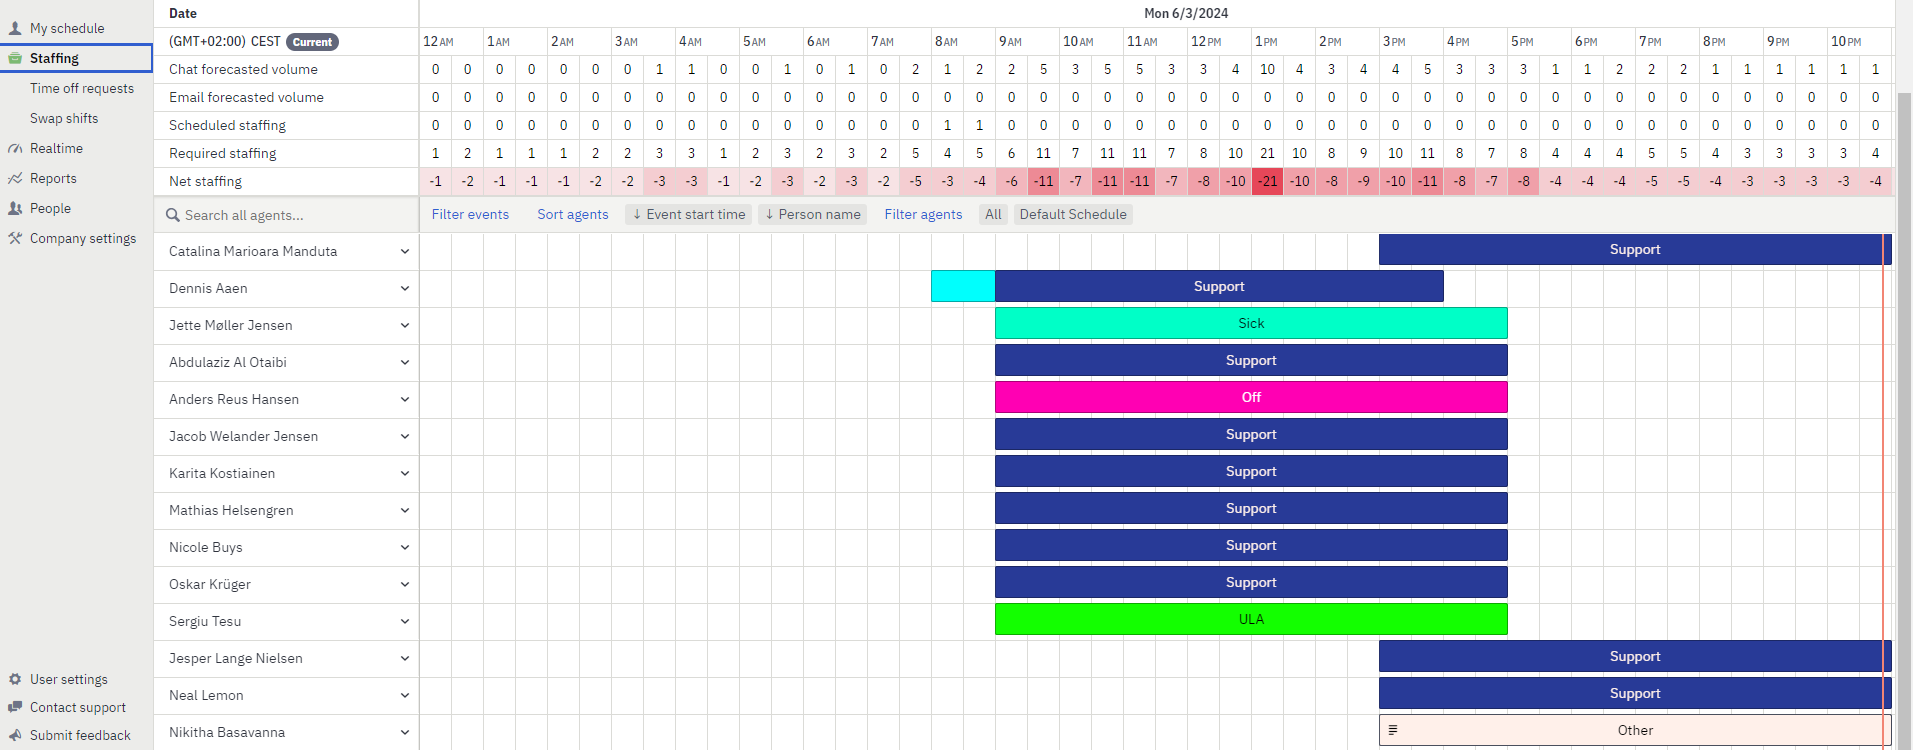Click the Search all agents field
Screen dimensions: 1913x750
click(290, 216)
